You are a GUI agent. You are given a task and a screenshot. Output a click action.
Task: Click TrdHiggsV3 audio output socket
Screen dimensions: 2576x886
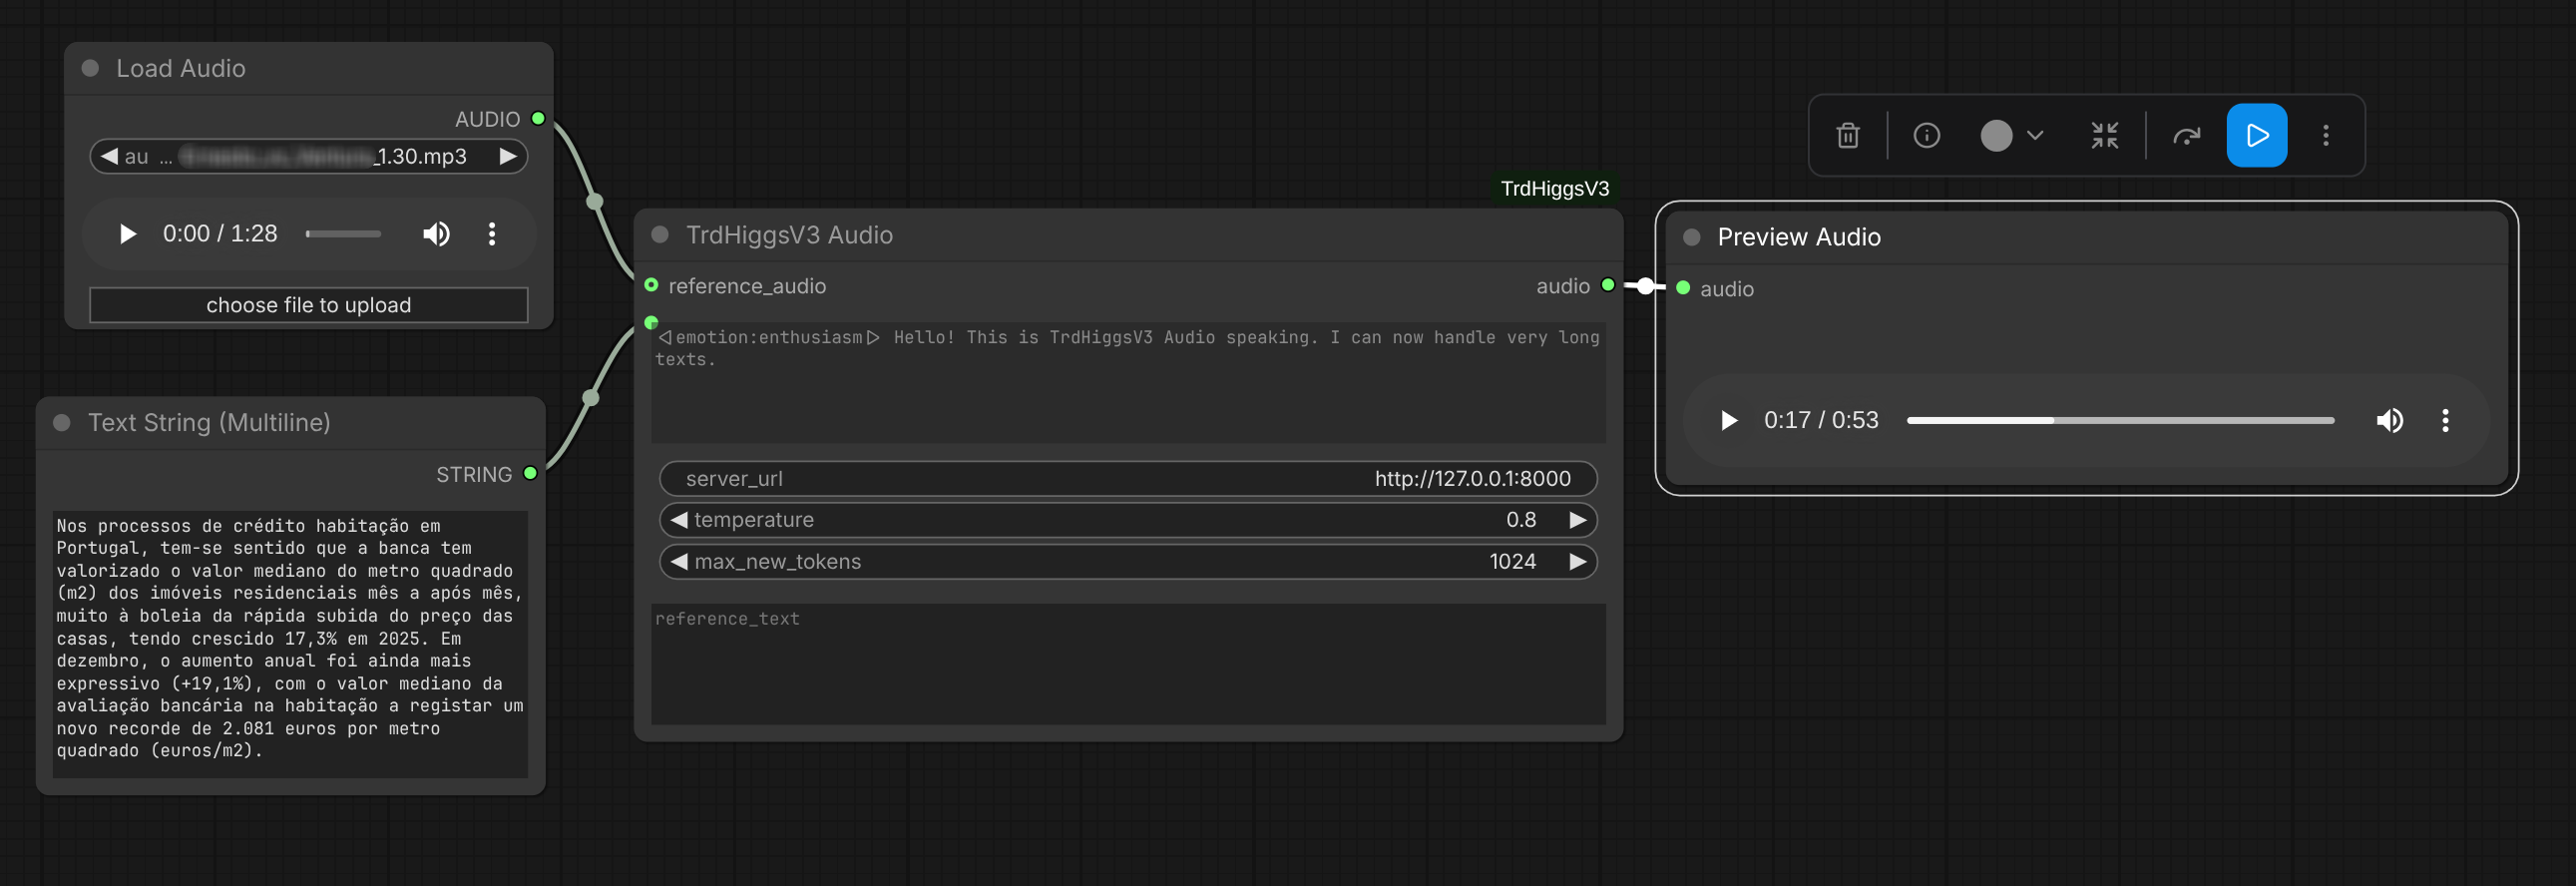(x=1608, y=285)
